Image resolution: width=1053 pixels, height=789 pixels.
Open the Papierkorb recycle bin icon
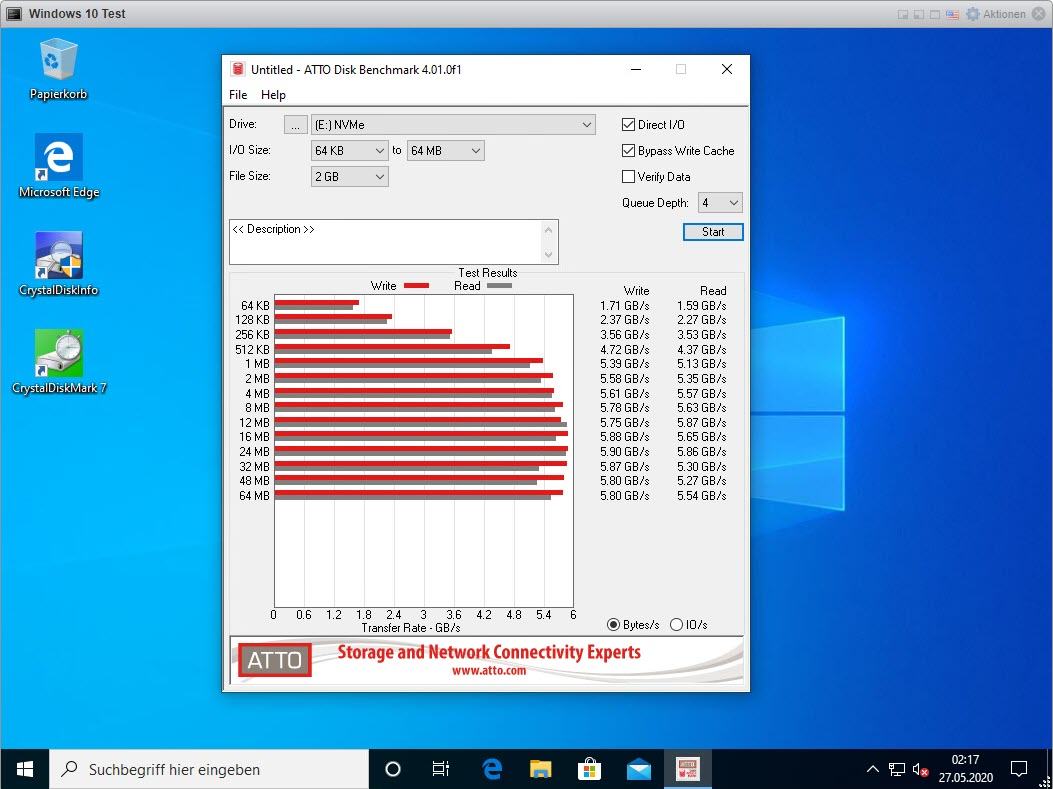coord(58,68)
